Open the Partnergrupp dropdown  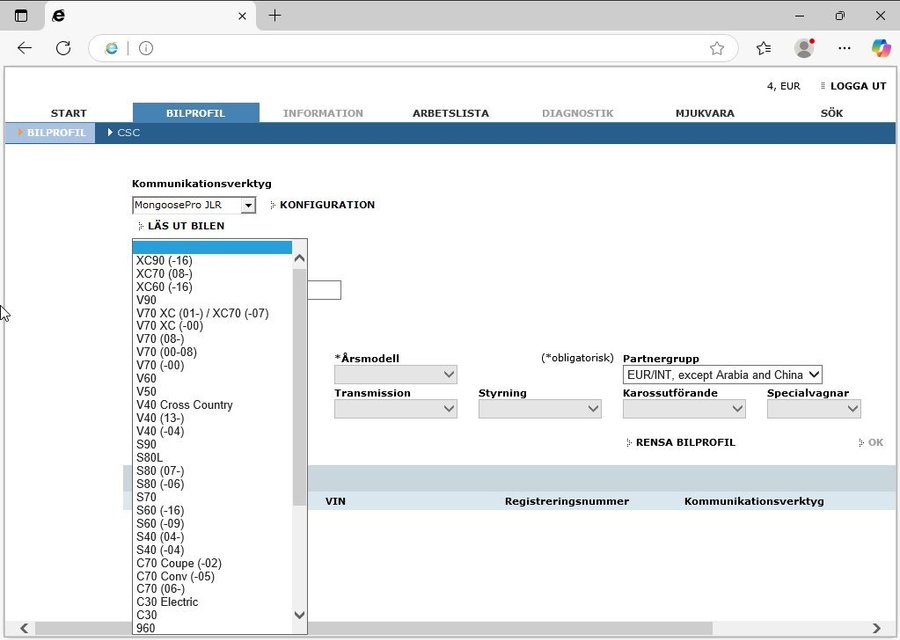[722, 375]
